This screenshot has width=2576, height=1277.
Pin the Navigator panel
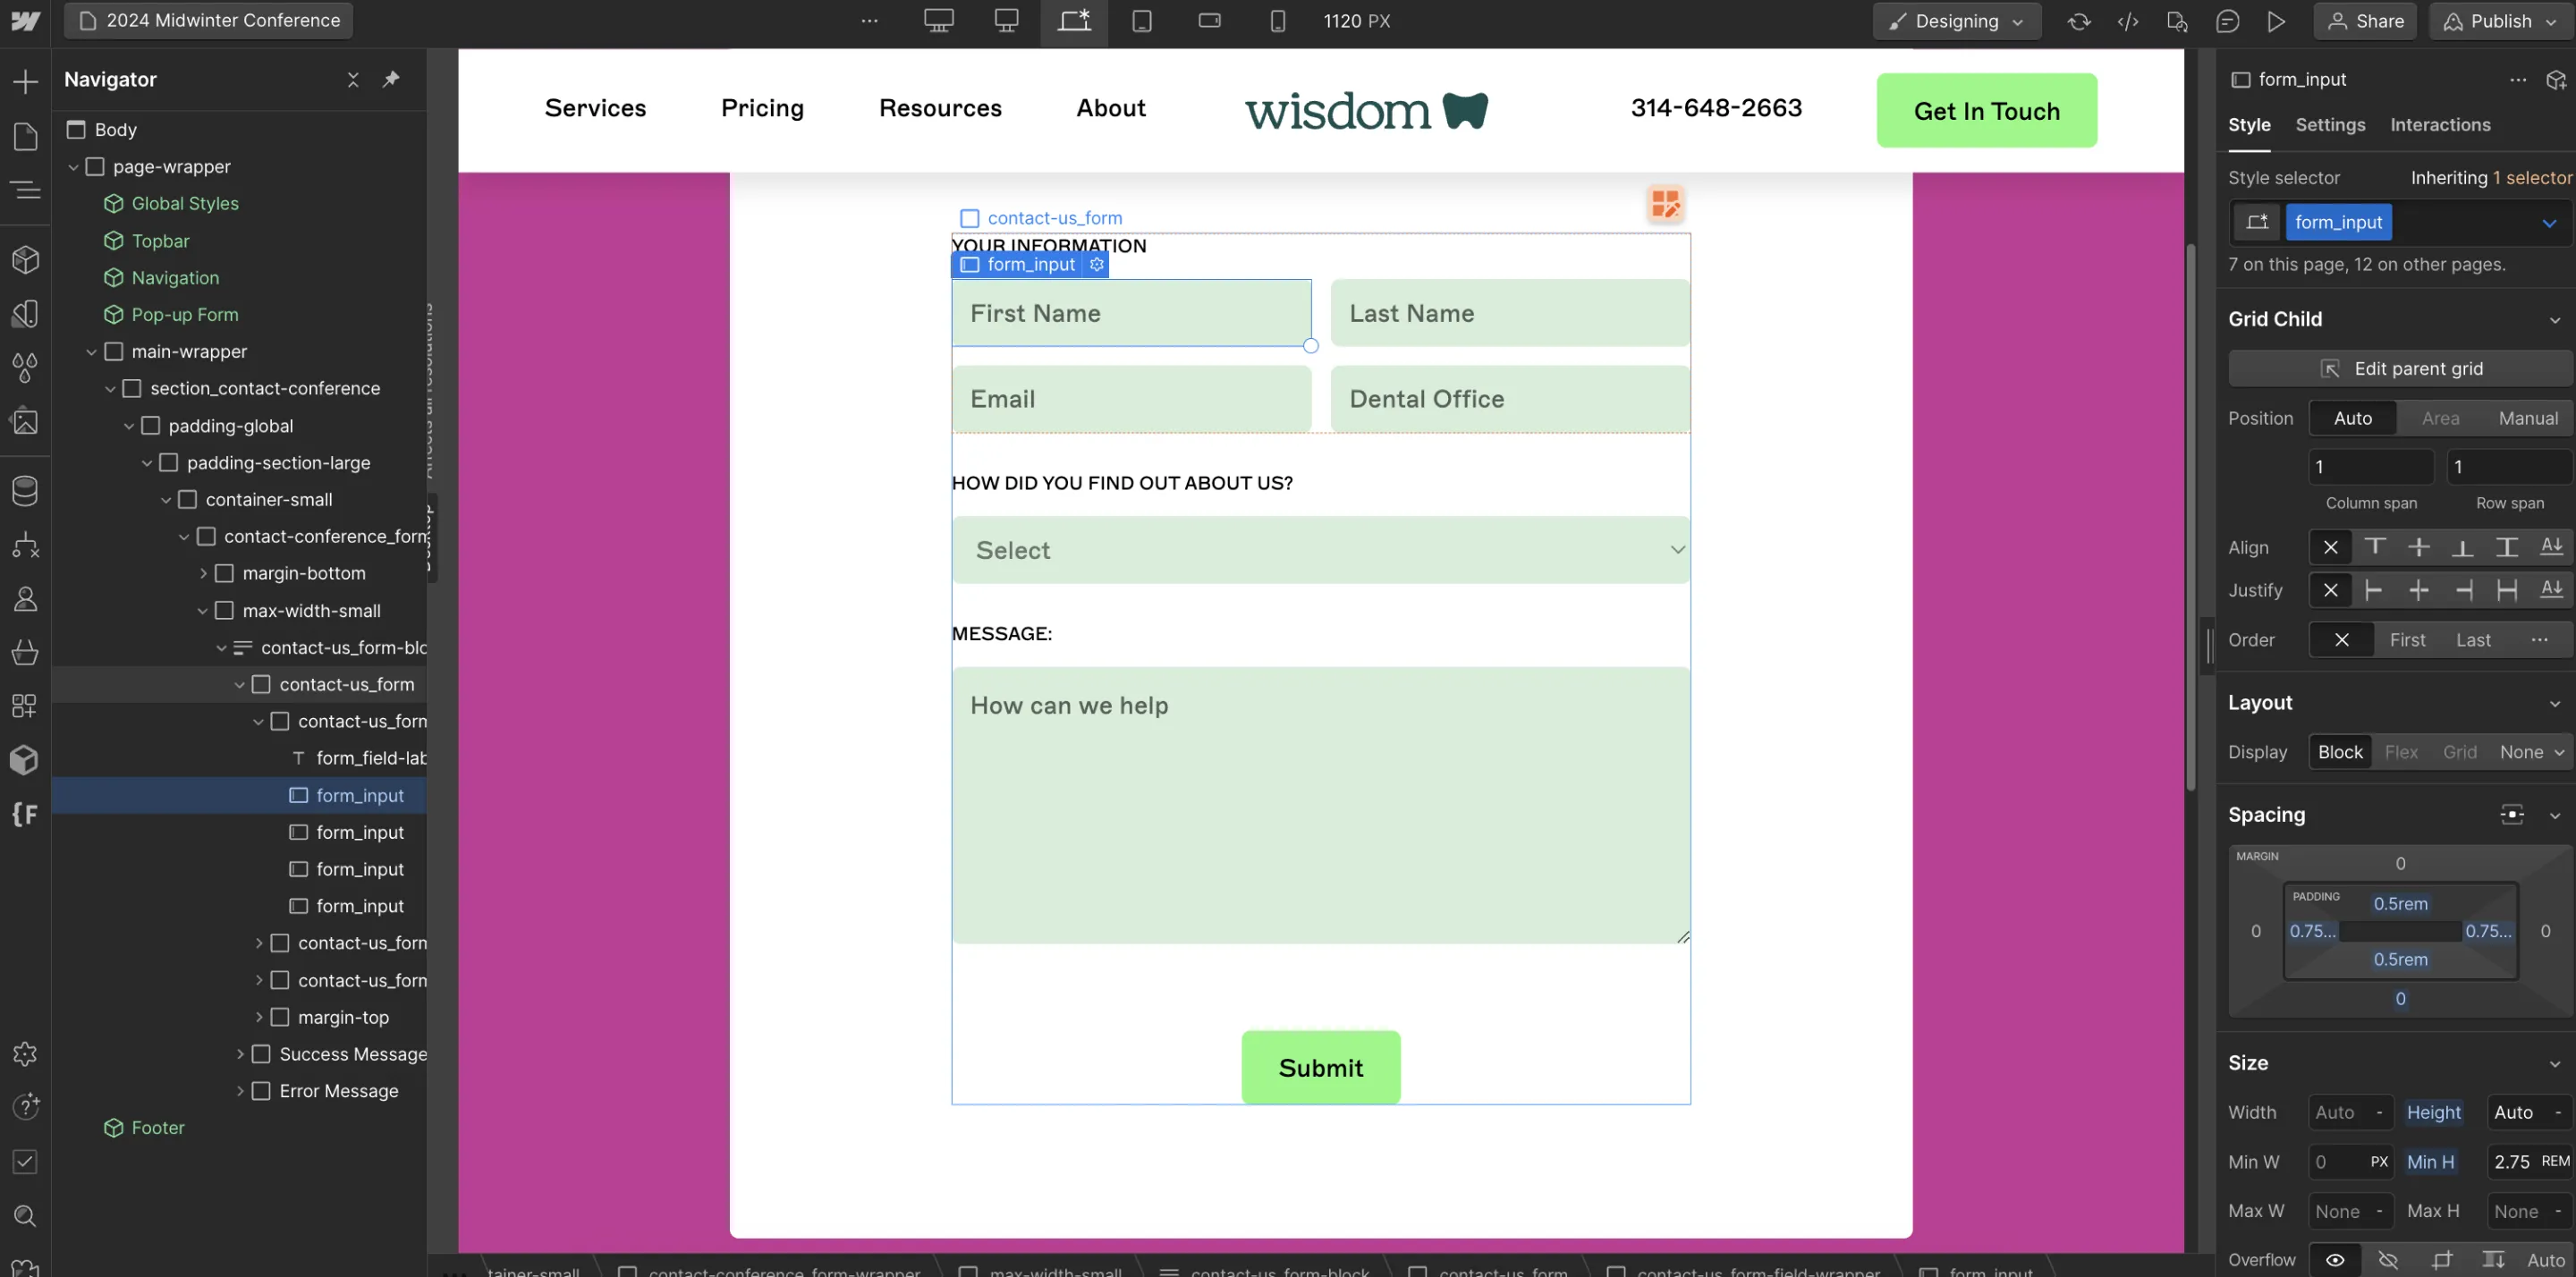coord(391,79)
